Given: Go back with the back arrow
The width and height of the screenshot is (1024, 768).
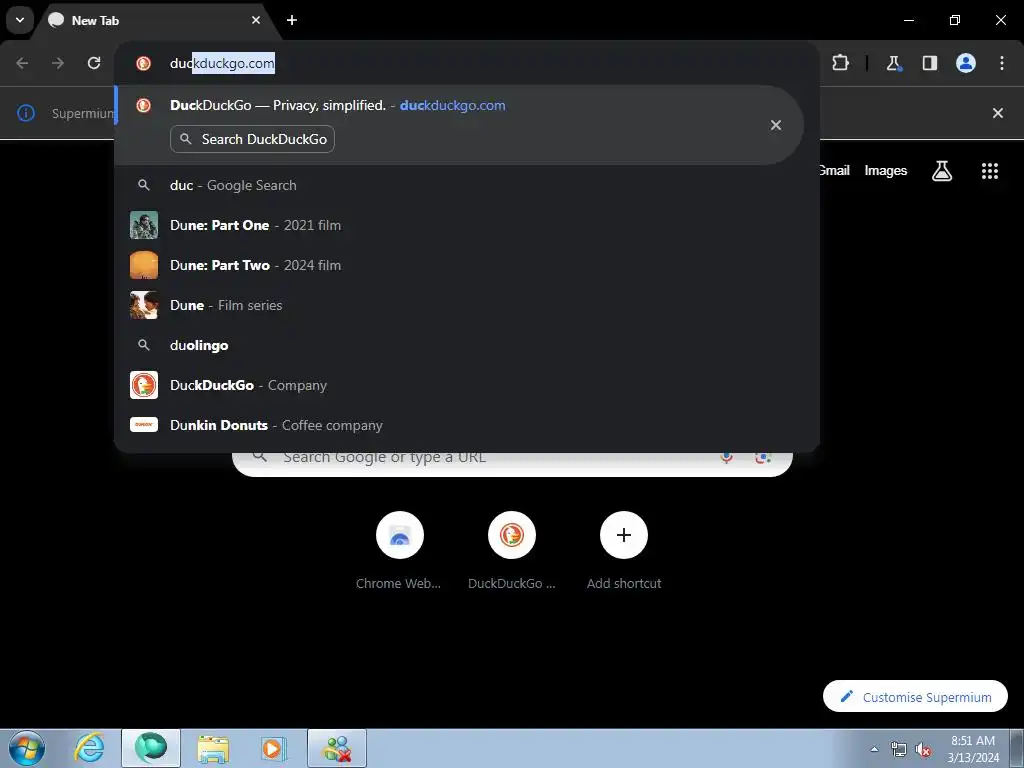Looking at the screenshot, I should pyautogui.click(x=22, y=63).
